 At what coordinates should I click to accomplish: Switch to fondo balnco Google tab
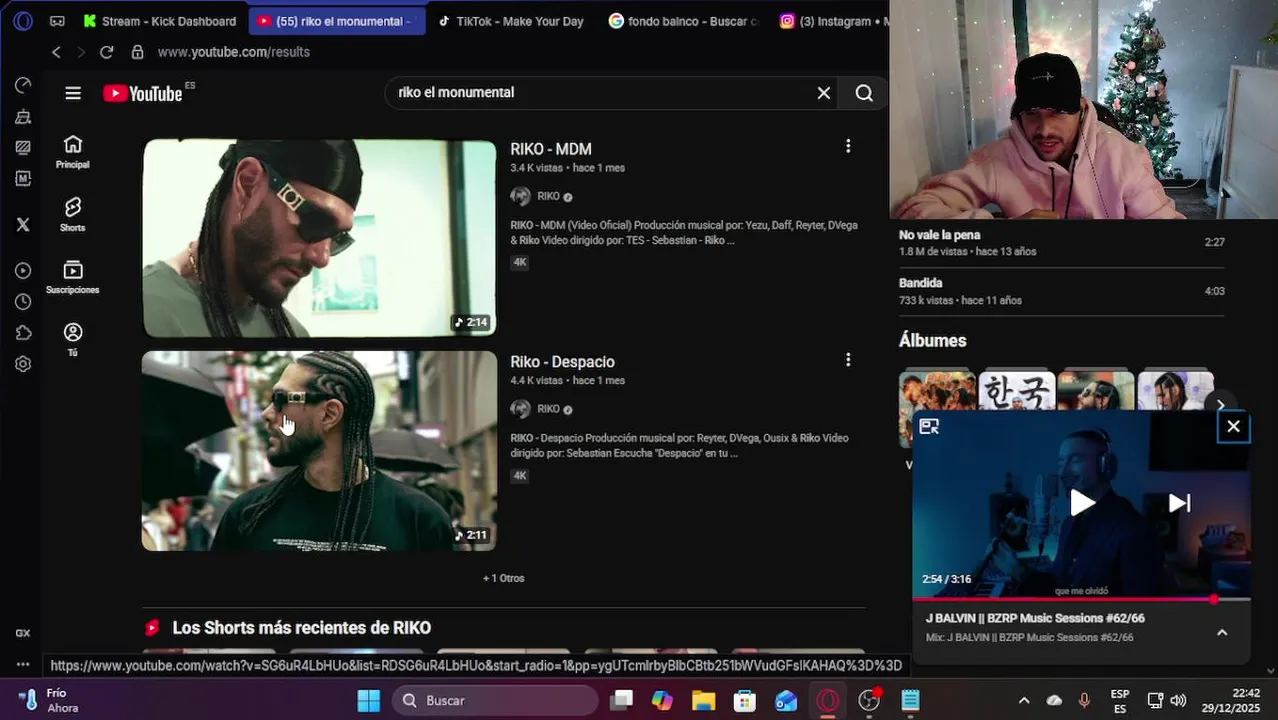pyautogui.click(x=685, y=21)
